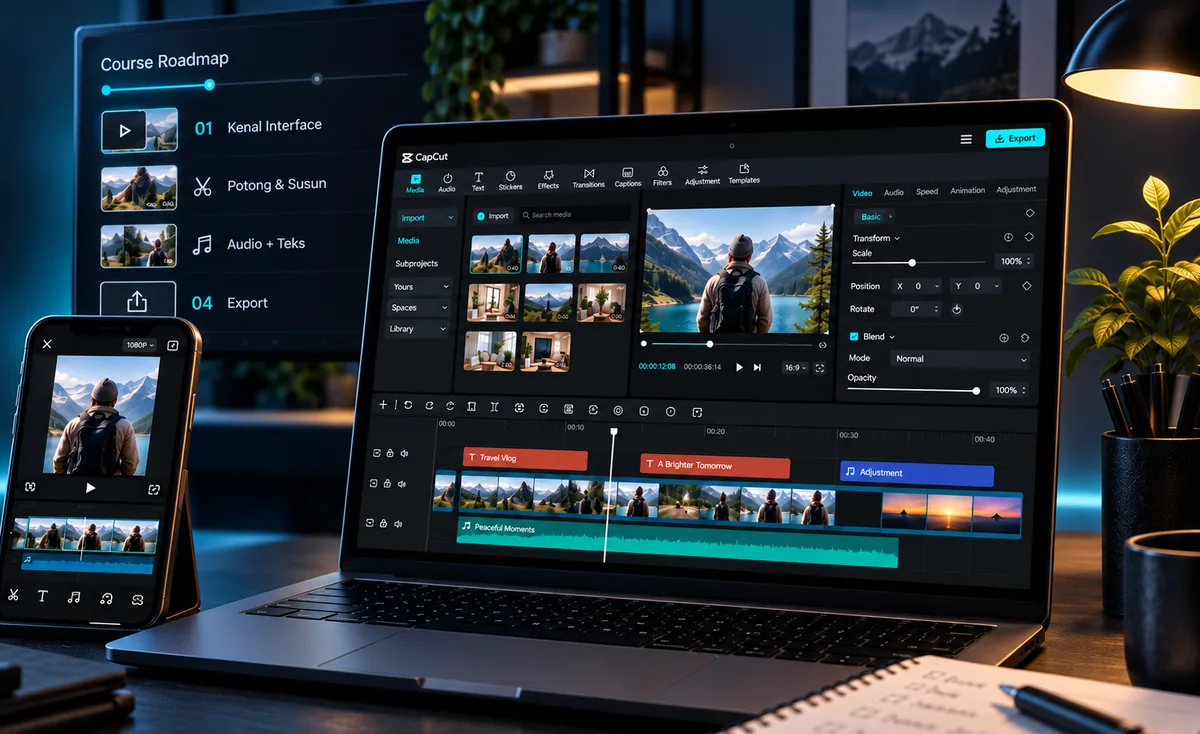Image resolution: width=1200 pixels, height=734 pixels.
Task: Click the reset rotation icon next to Rotate
Action: [x=956, y=310]
